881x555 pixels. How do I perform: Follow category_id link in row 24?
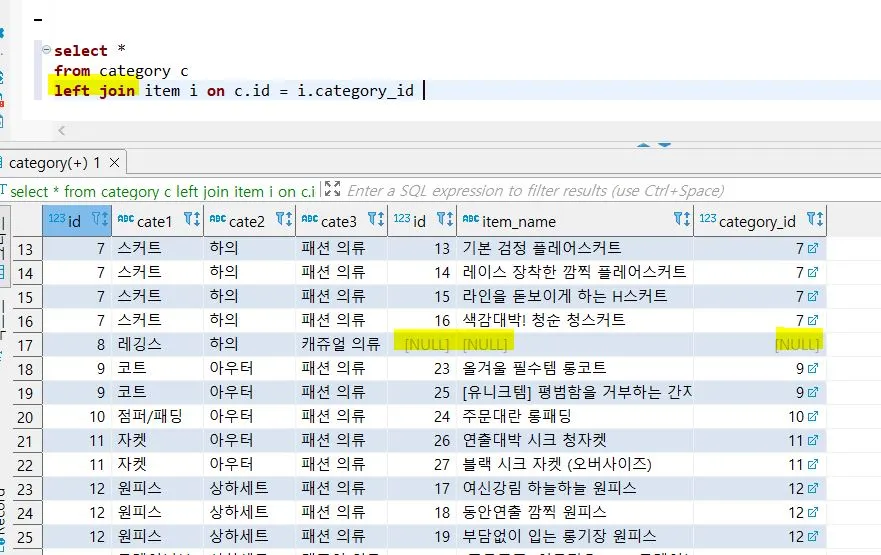pyautogui.click(x=812, y=512)
